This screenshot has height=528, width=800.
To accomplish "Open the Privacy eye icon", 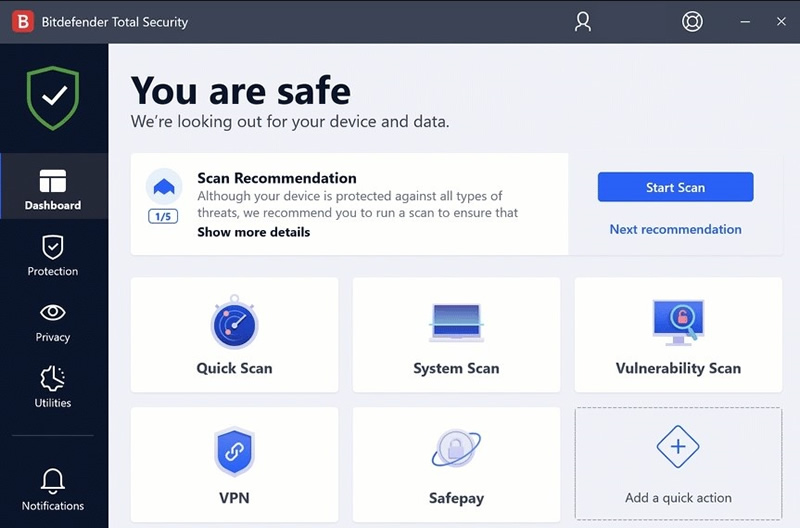I will [53, 312].
